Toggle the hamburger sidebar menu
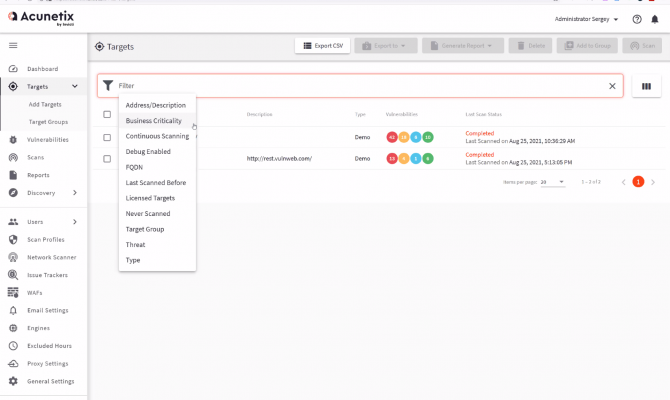Screen dimensions: 670x400 [x=13, y=45]
